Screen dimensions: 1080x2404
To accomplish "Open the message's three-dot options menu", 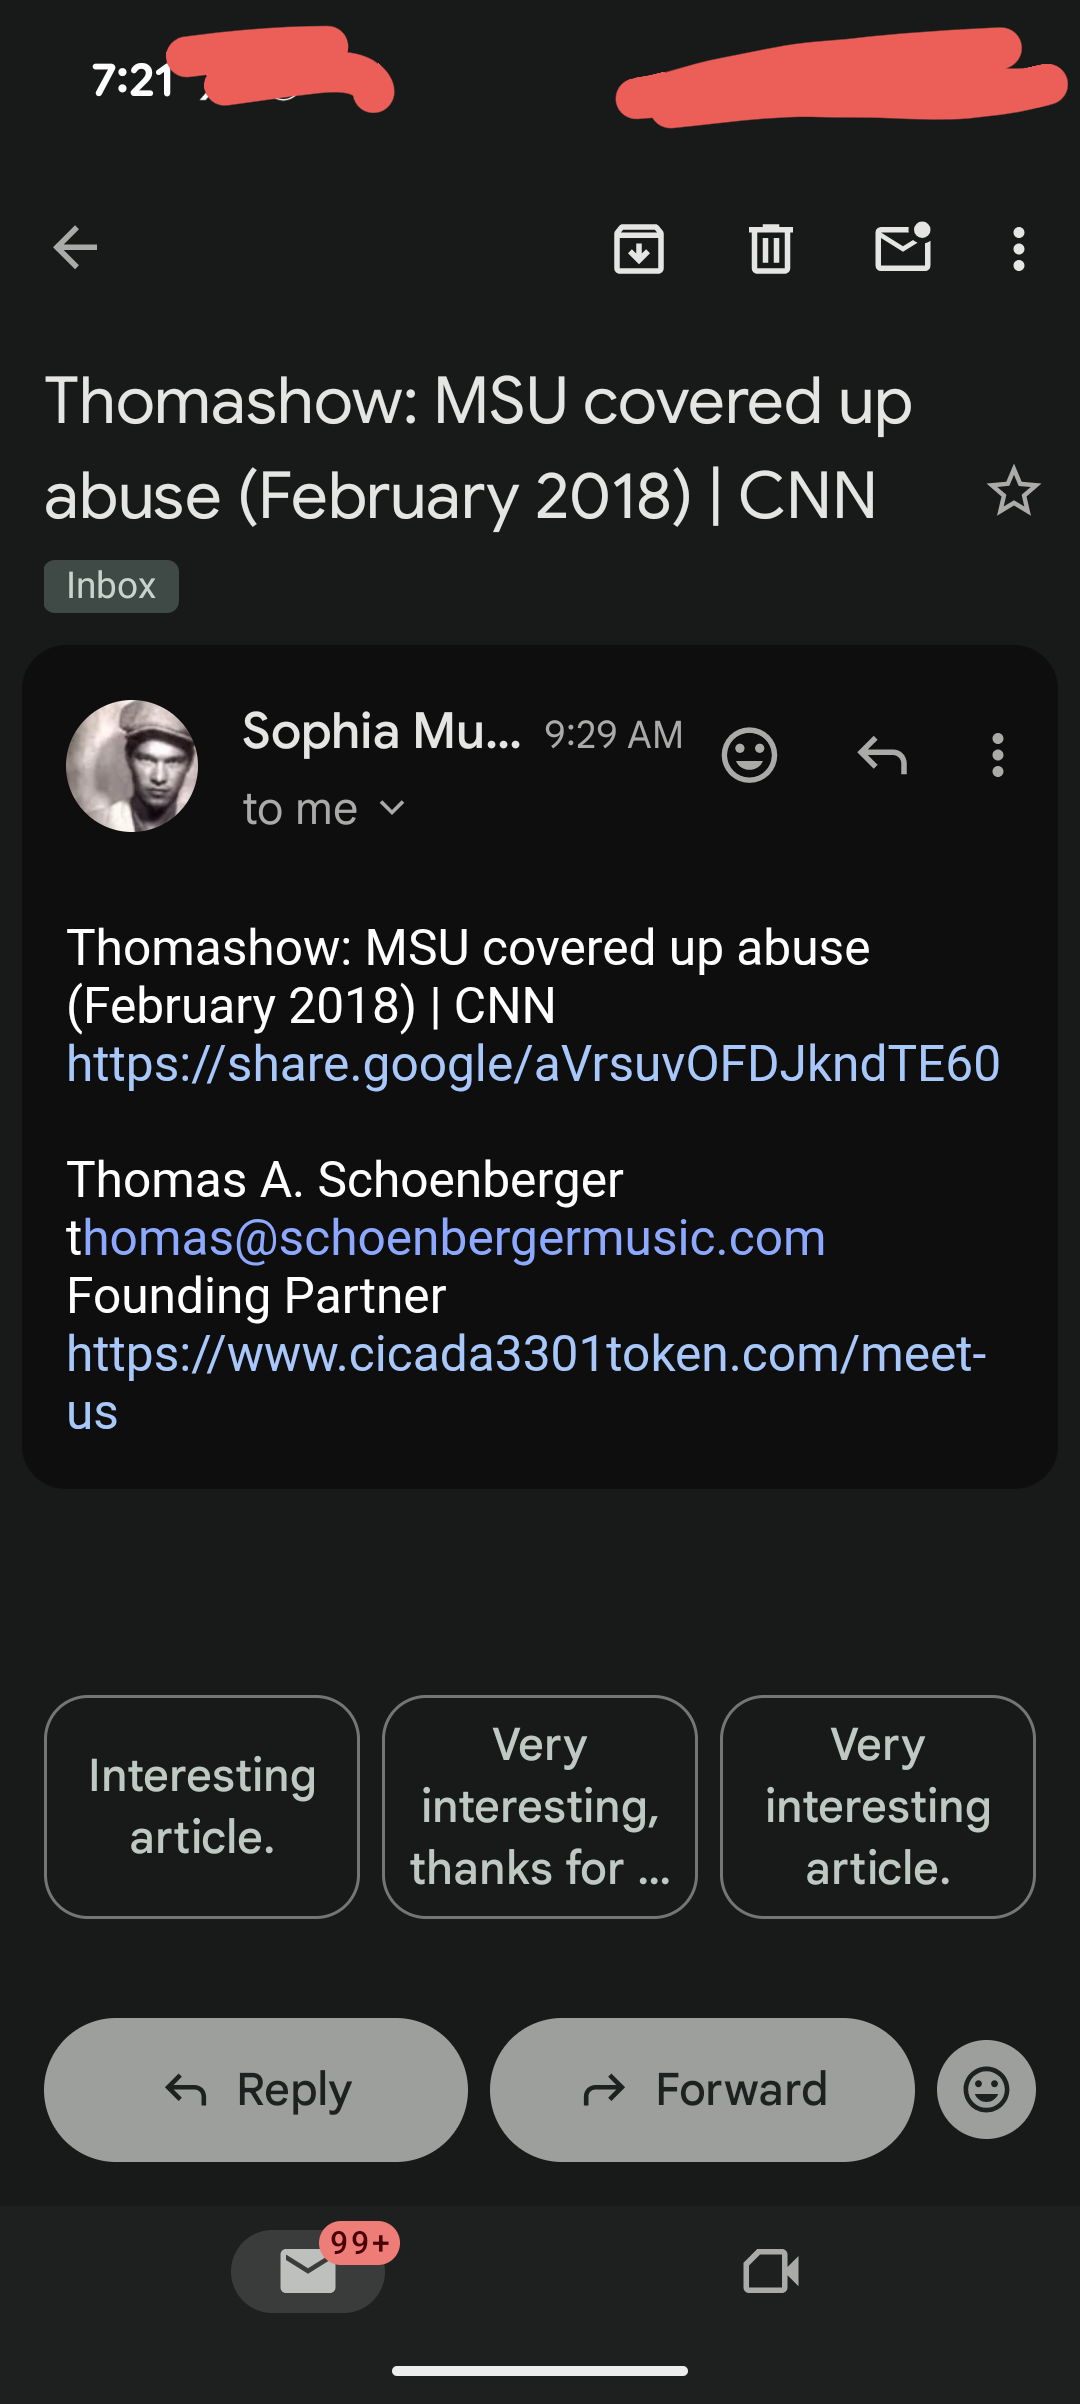I will 997,755.
